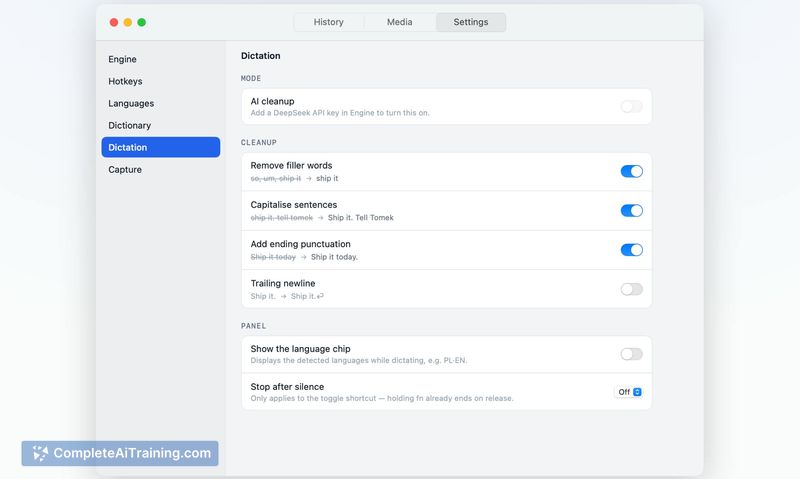The width and height of the screenshot is (800, 479).
Task: Enable Show the language chip toggle
Action: click(632, 354)
